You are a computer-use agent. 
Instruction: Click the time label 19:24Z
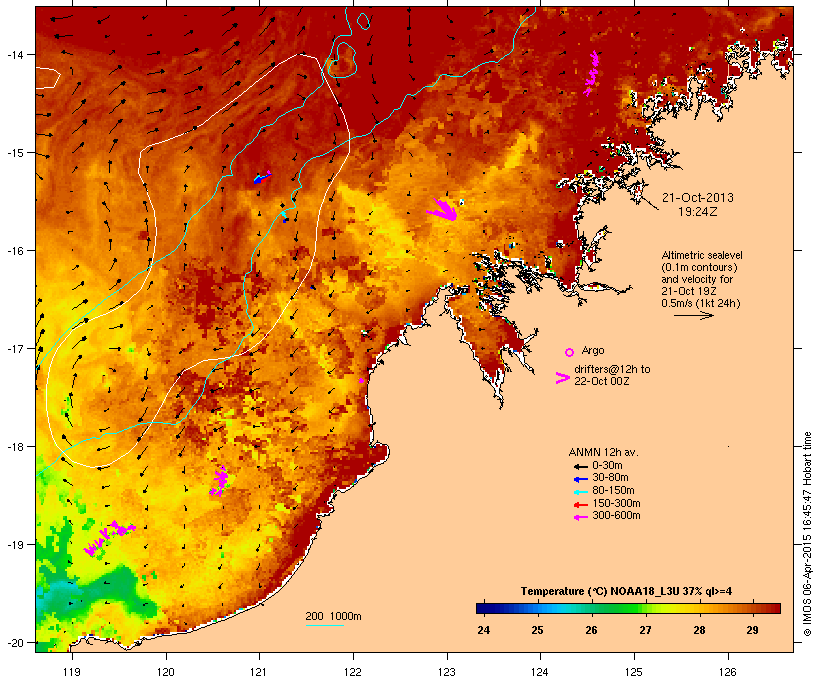[698, 212]
